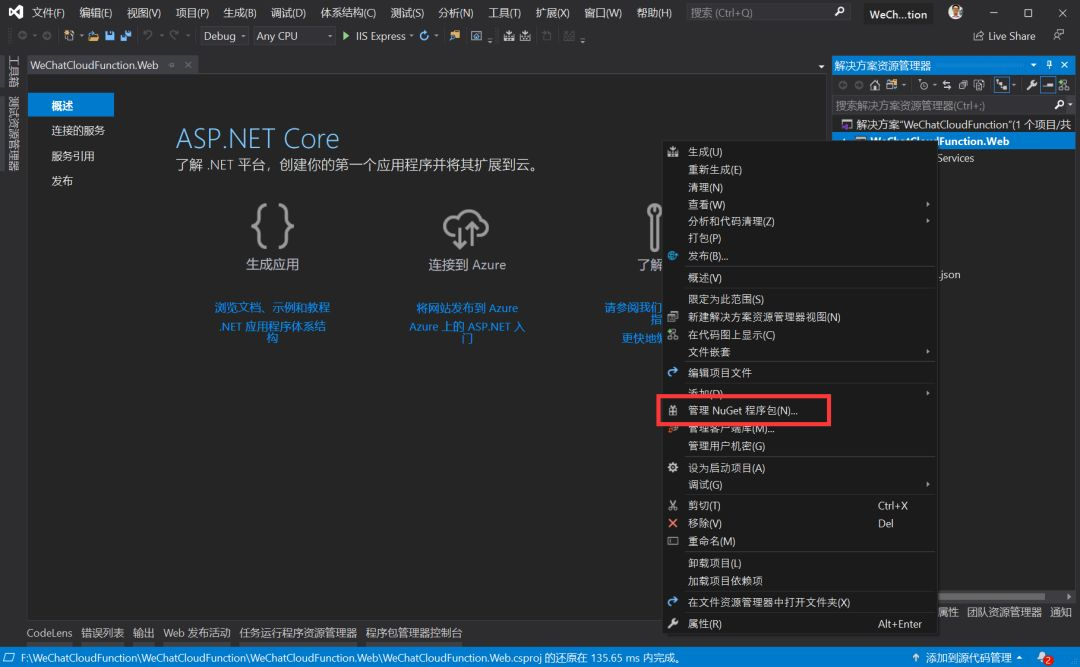This screenshot has width=1080, height=667.
Task: Open the Azure 上的 ASP.NET 入门 link
Action: click(x=467, y=332)
